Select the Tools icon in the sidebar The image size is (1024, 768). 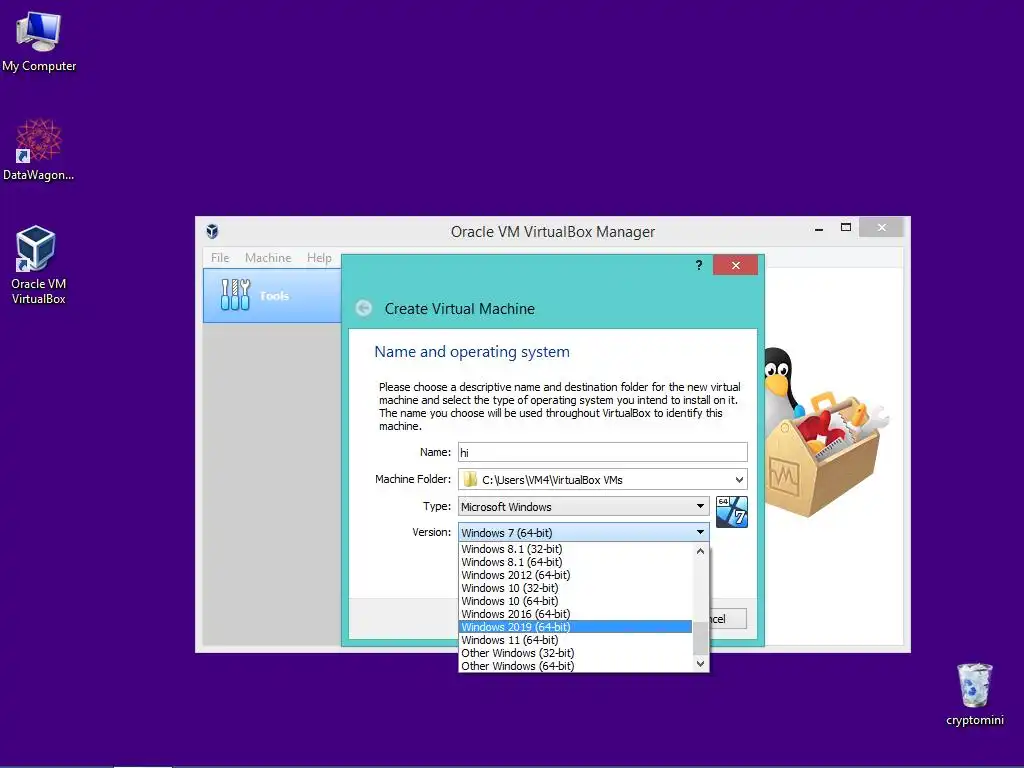[x=235, y=295]
